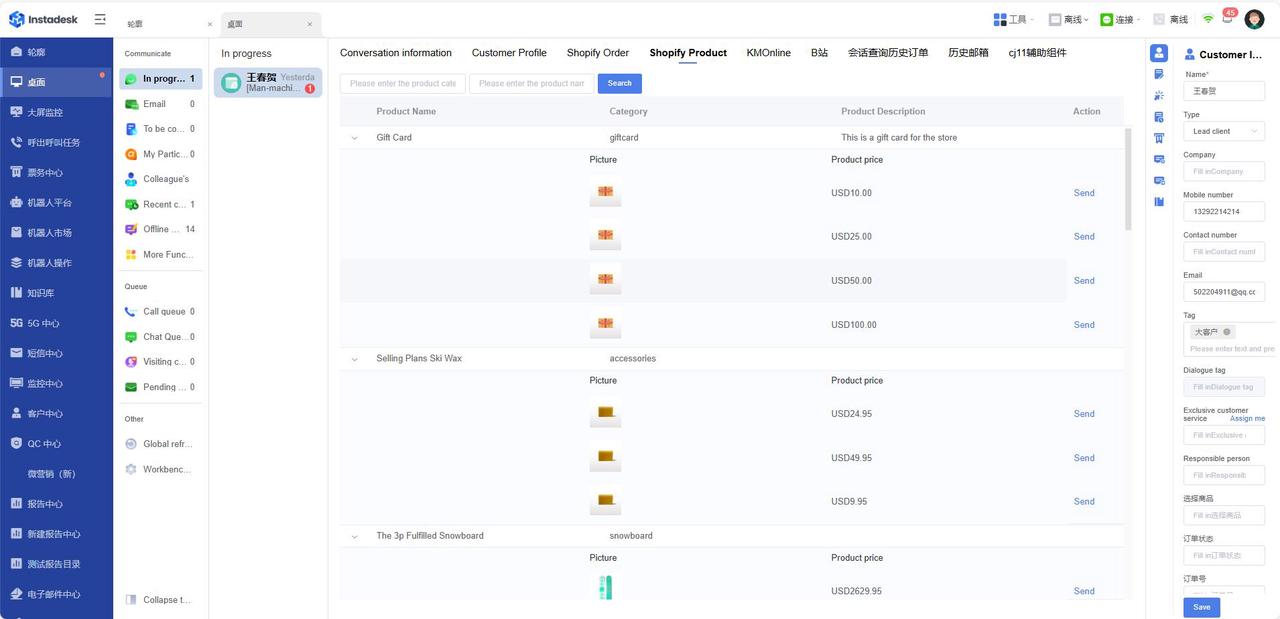Click the Save button in customer panel
Image resolution: width=1280 pixels, height=619 pixels.
pyautogui.click(x=1201, y=607)
